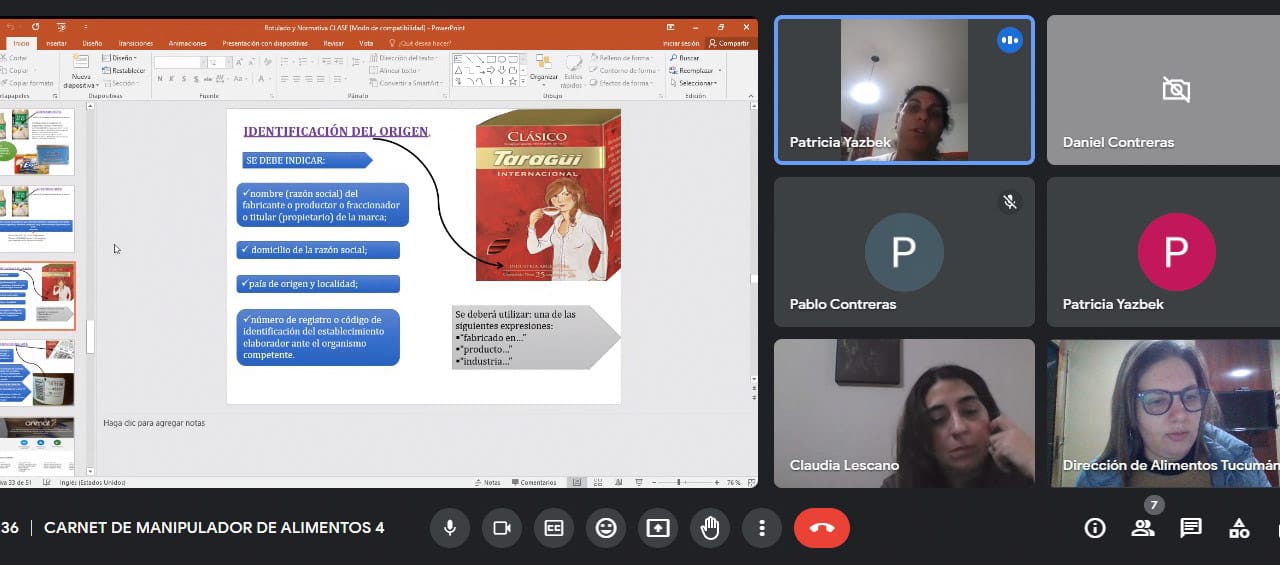
Task: Adjust the PowerPoint zoom slider
Action: click(x=679, y=482)
